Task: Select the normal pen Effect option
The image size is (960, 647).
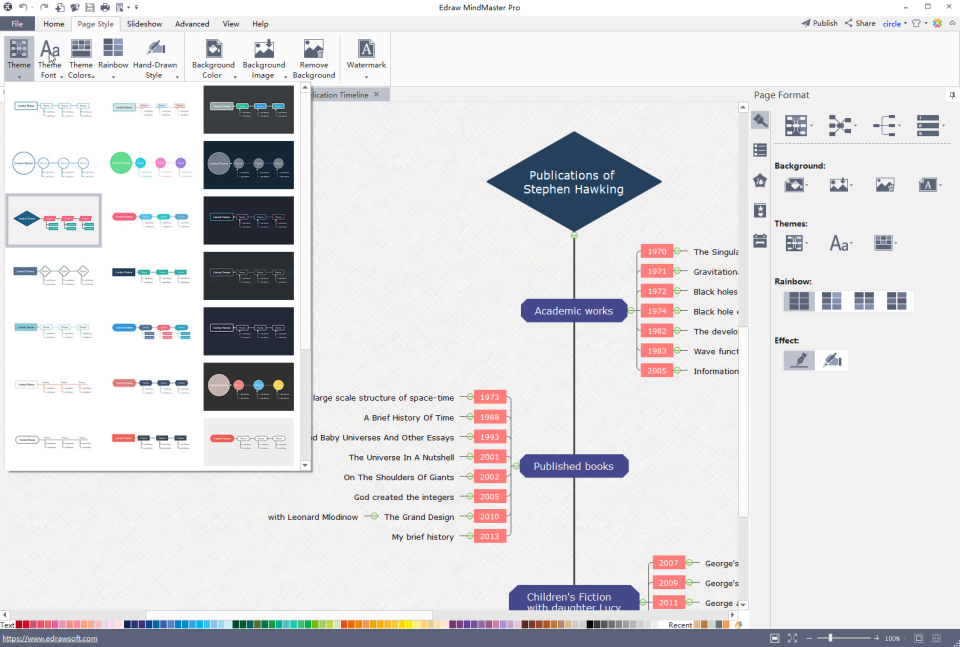Action: [800, 360]
